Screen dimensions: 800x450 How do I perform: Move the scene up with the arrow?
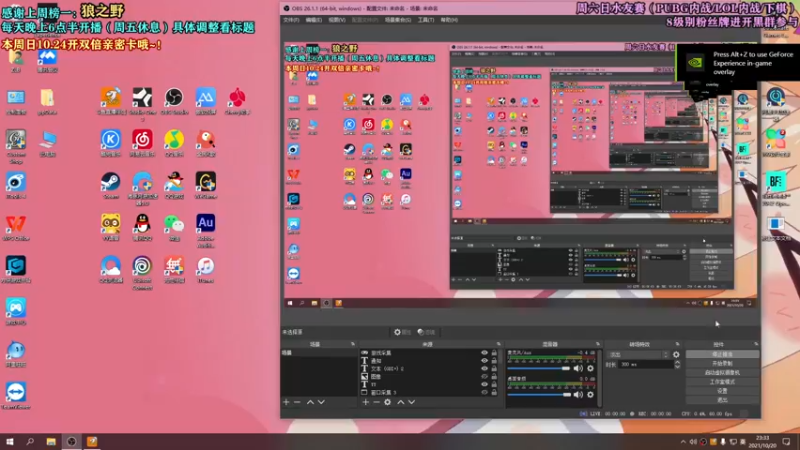(310, 402)
